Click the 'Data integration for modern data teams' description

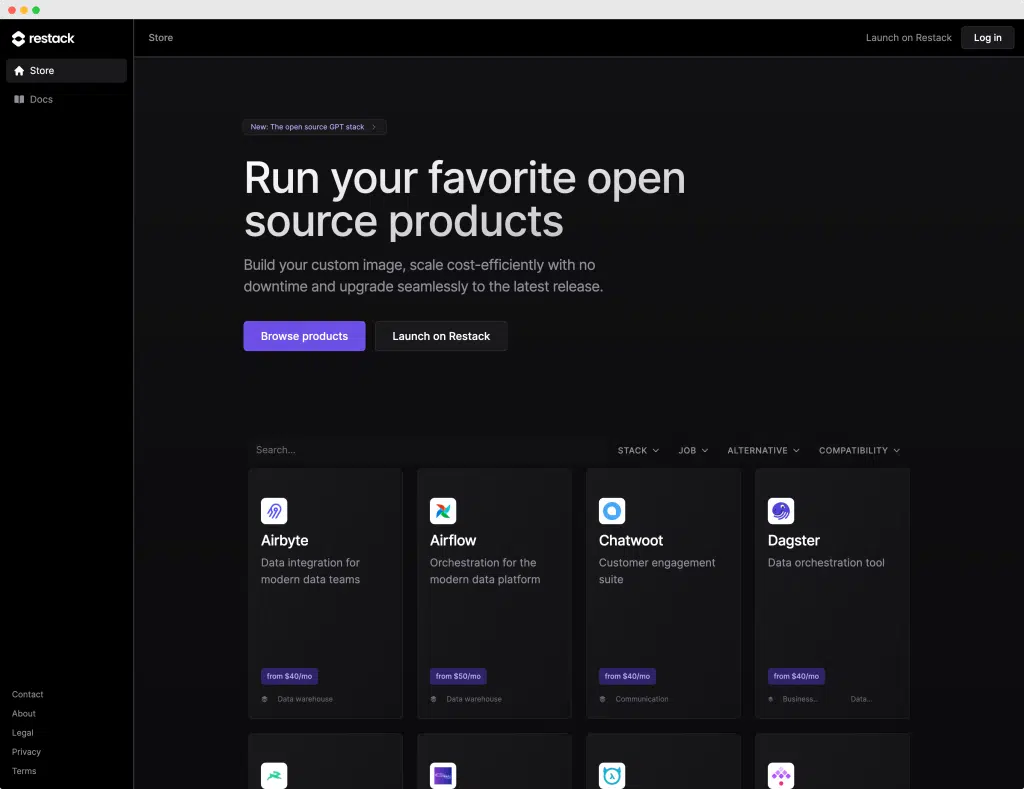tap(310, 571)
